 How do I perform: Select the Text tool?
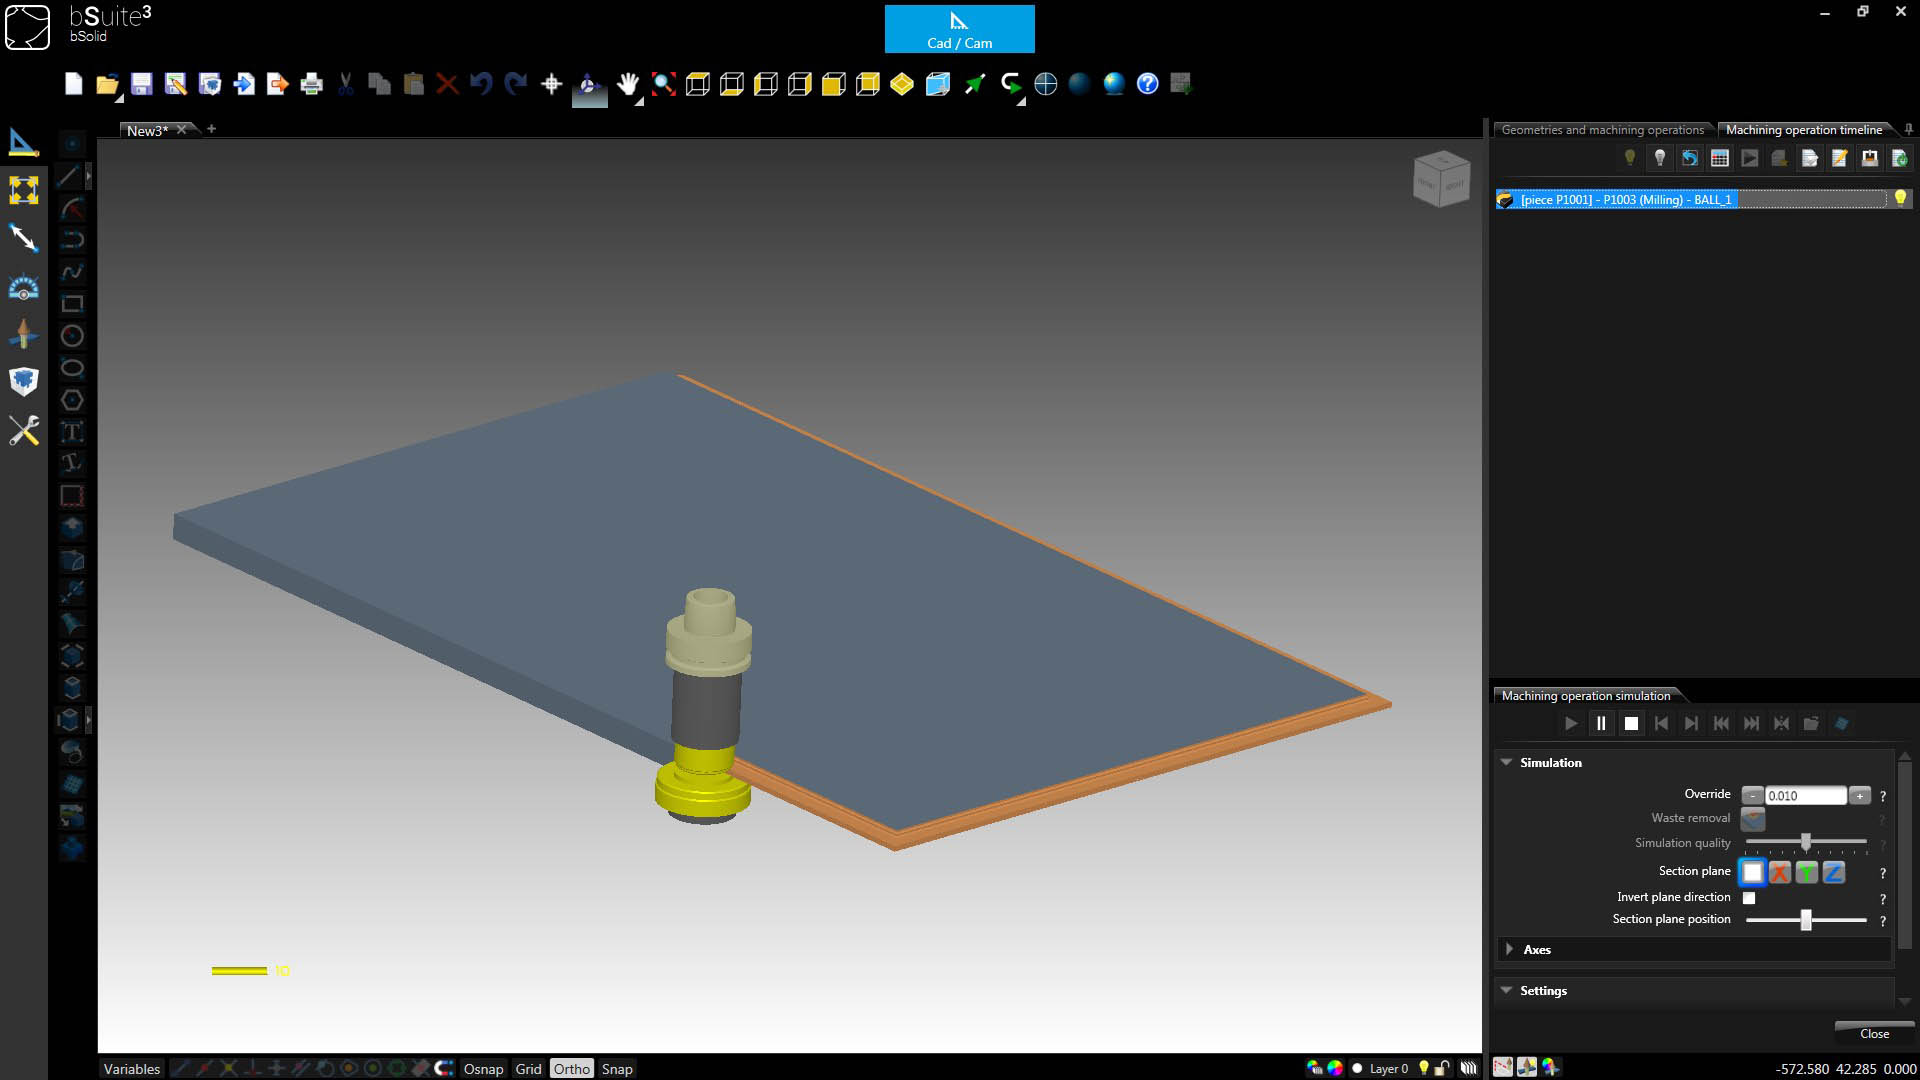[x=72, y=432]
